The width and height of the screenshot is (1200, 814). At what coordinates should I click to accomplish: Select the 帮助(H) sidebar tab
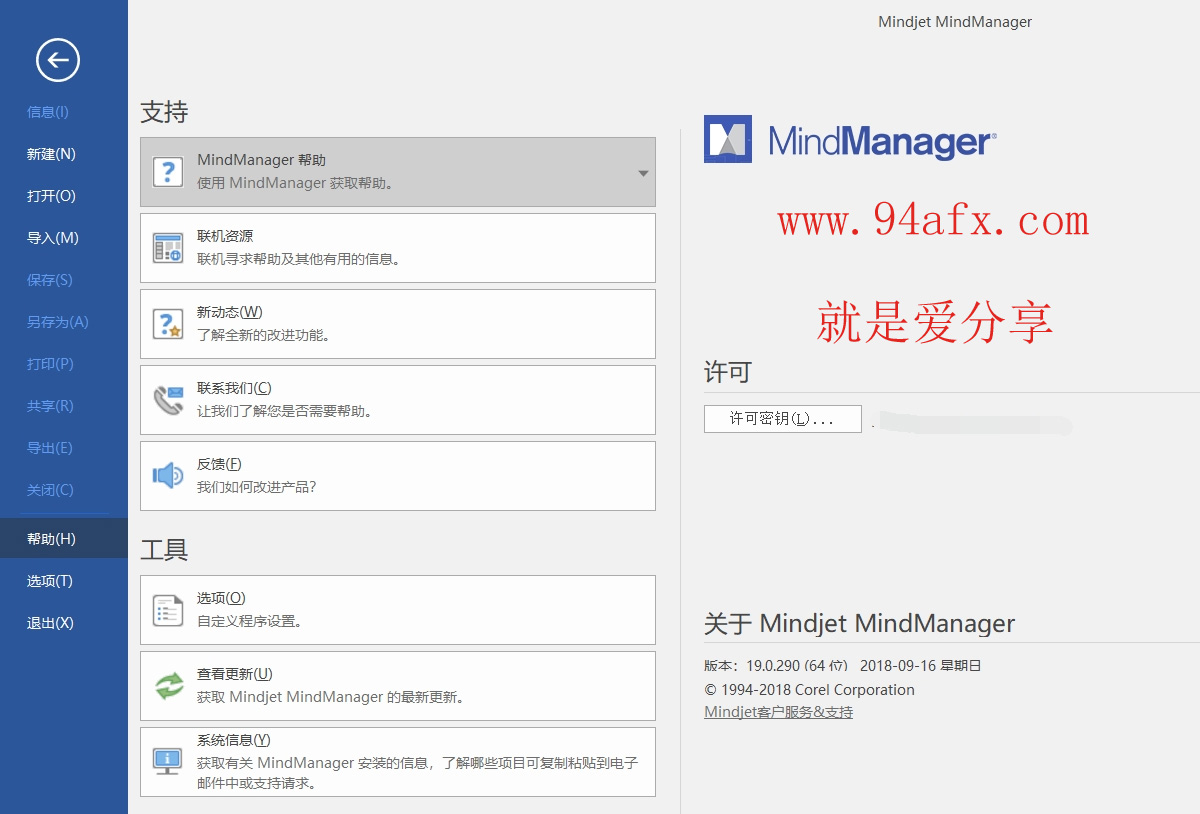64,539
